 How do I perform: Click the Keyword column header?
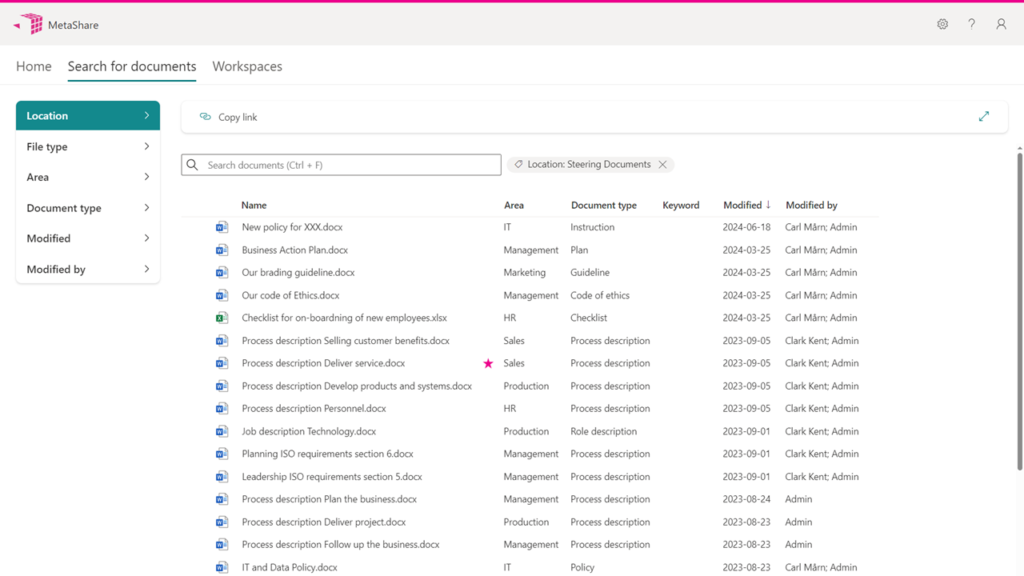pyautogui.click(x=680, y=205)
